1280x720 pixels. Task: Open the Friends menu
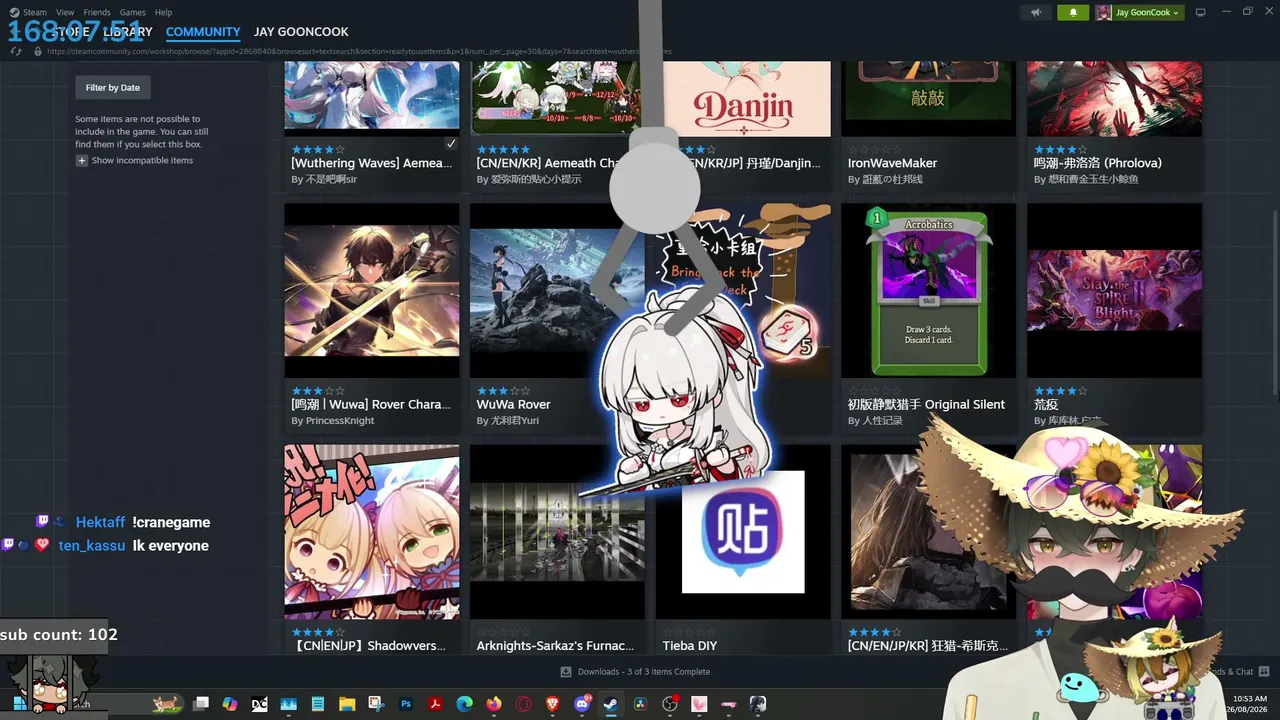(x=97, y=12)
